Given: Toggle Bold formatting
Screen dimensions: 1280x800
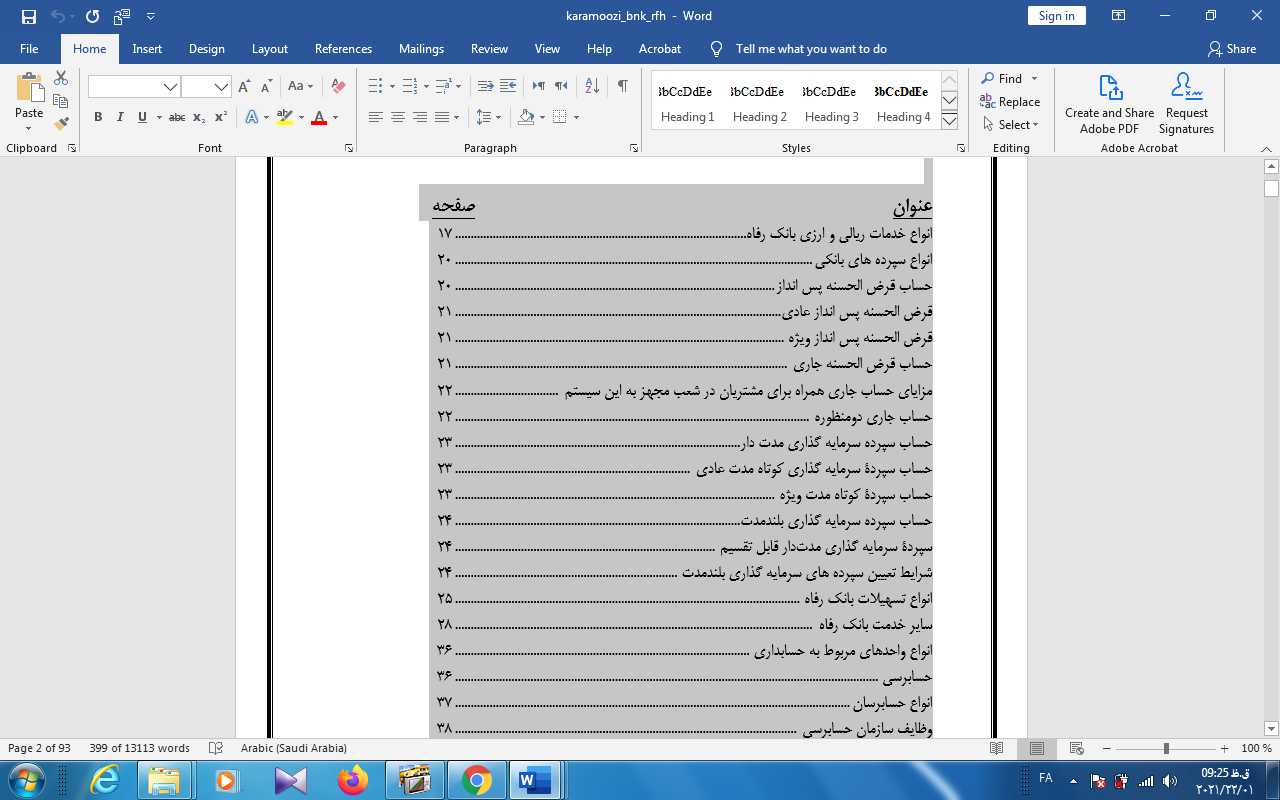Looking at the screenshot, I should click(98, 118).
